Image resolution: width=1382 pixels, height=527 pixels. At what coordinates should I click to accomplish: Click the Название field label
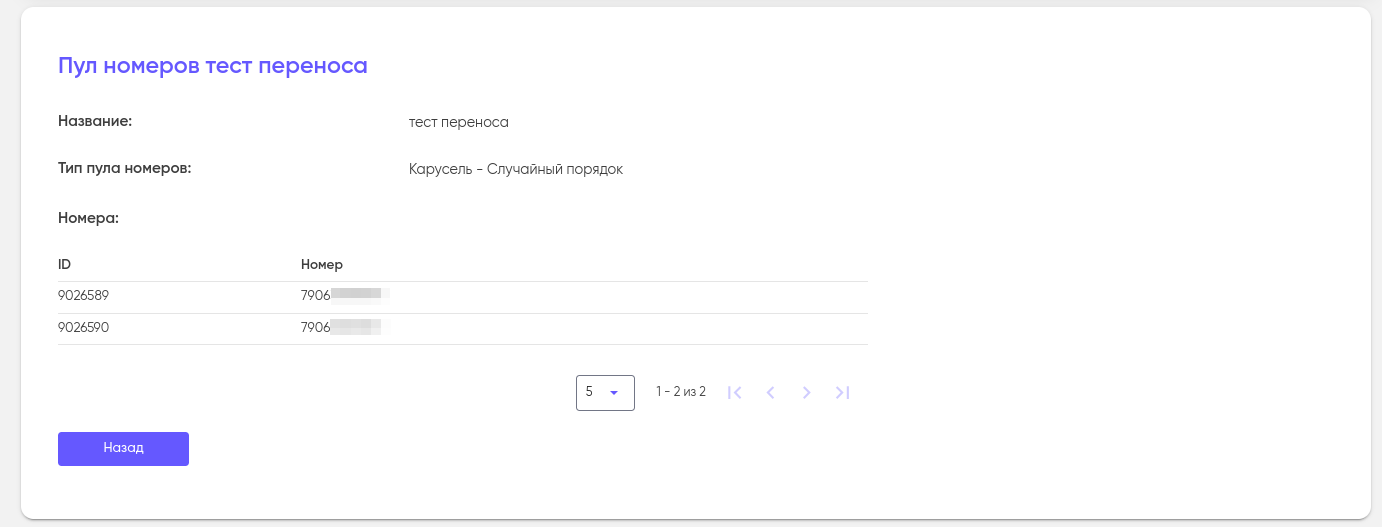point(95,121)
